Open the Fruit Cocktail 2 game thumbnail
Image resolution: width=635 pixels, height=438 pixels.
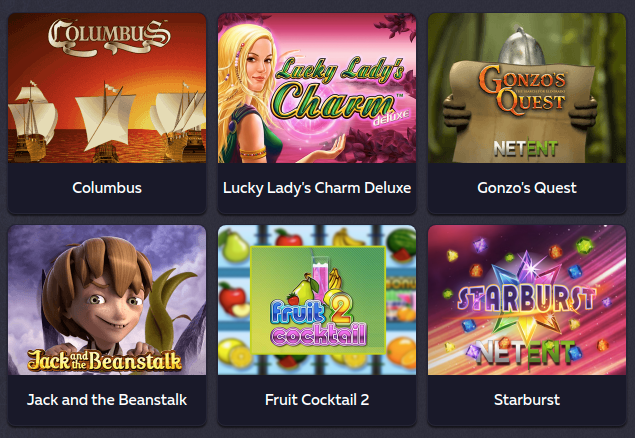coord(317,300)
